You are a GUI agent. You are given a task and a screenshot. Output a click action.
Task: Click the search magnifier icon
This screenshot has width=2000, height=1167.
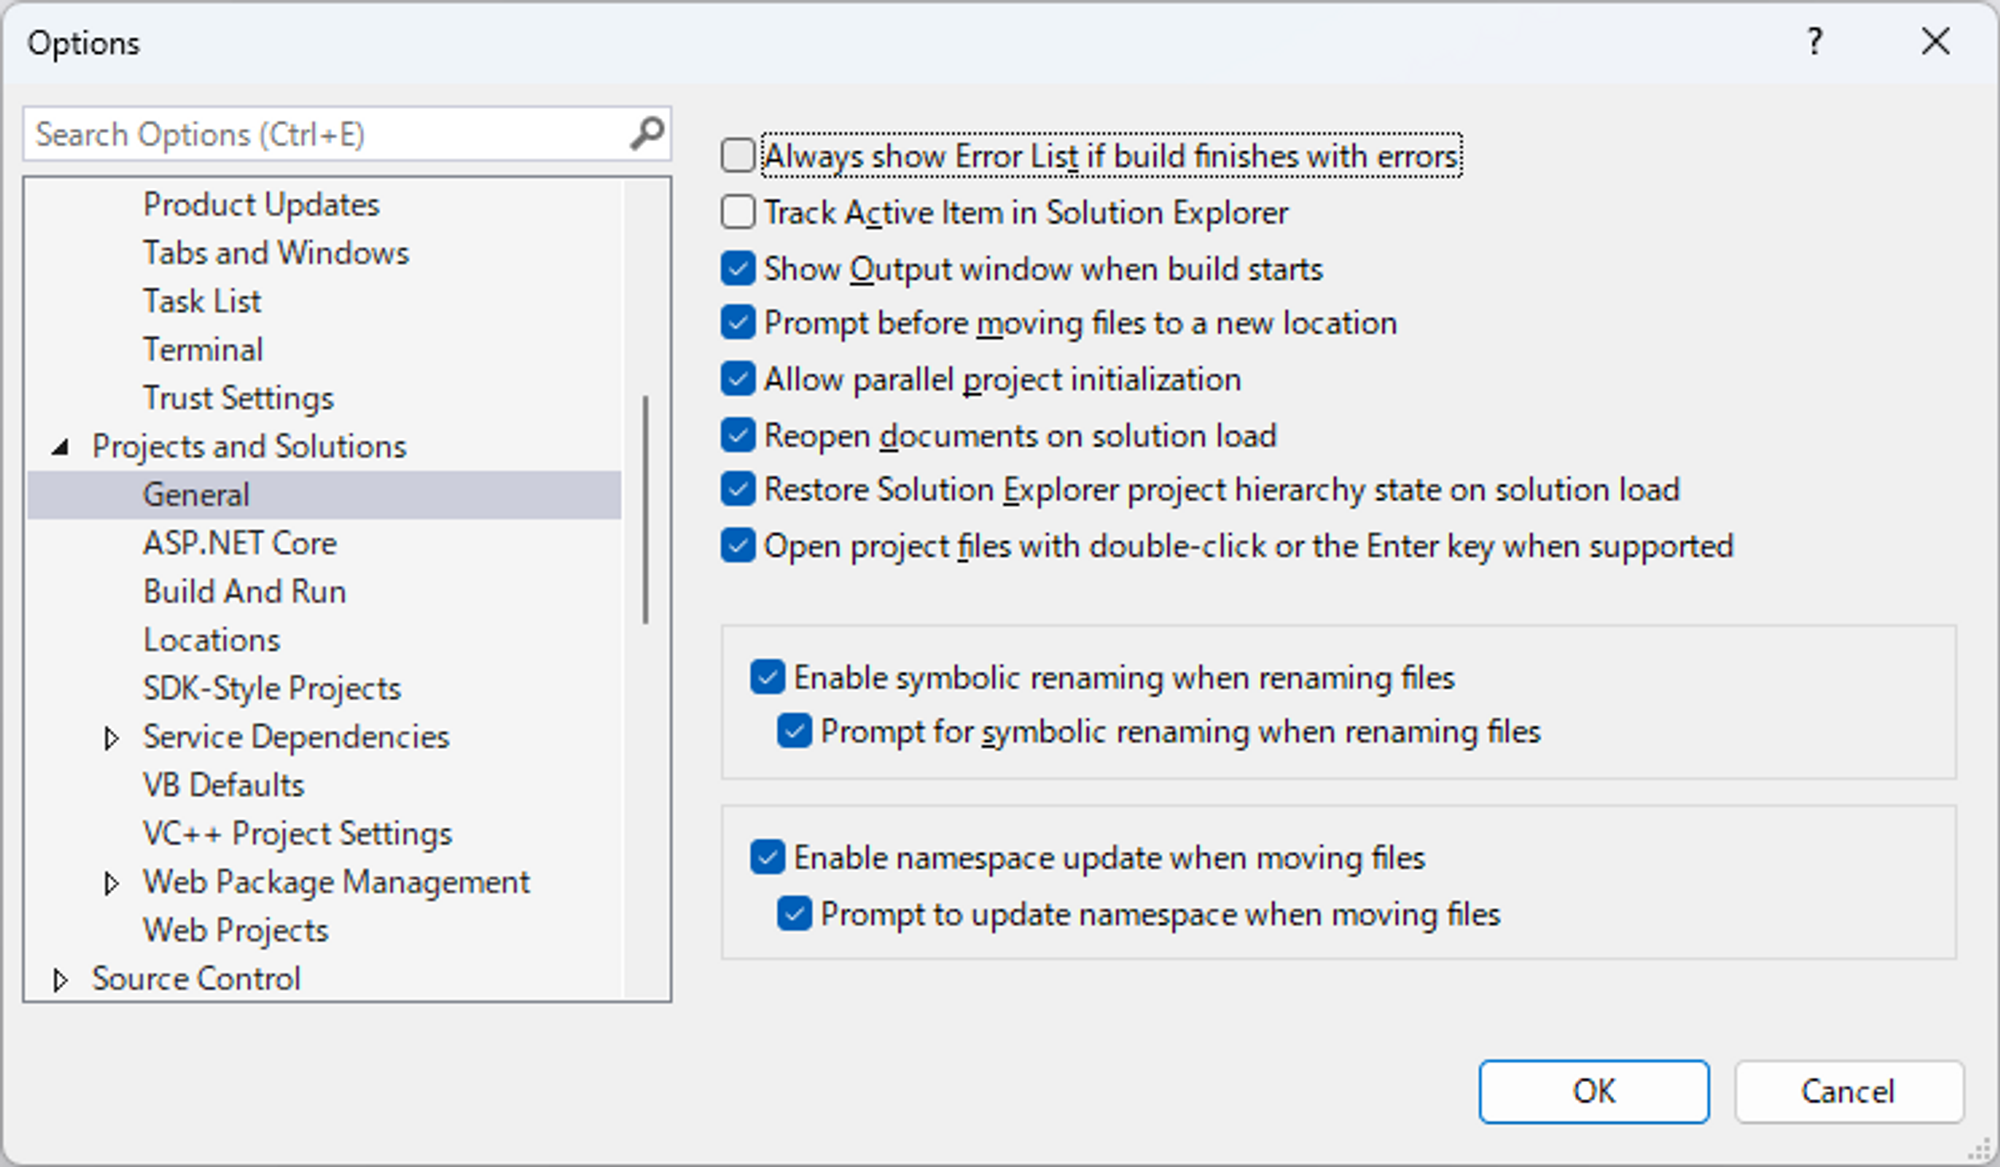point(647,133)
